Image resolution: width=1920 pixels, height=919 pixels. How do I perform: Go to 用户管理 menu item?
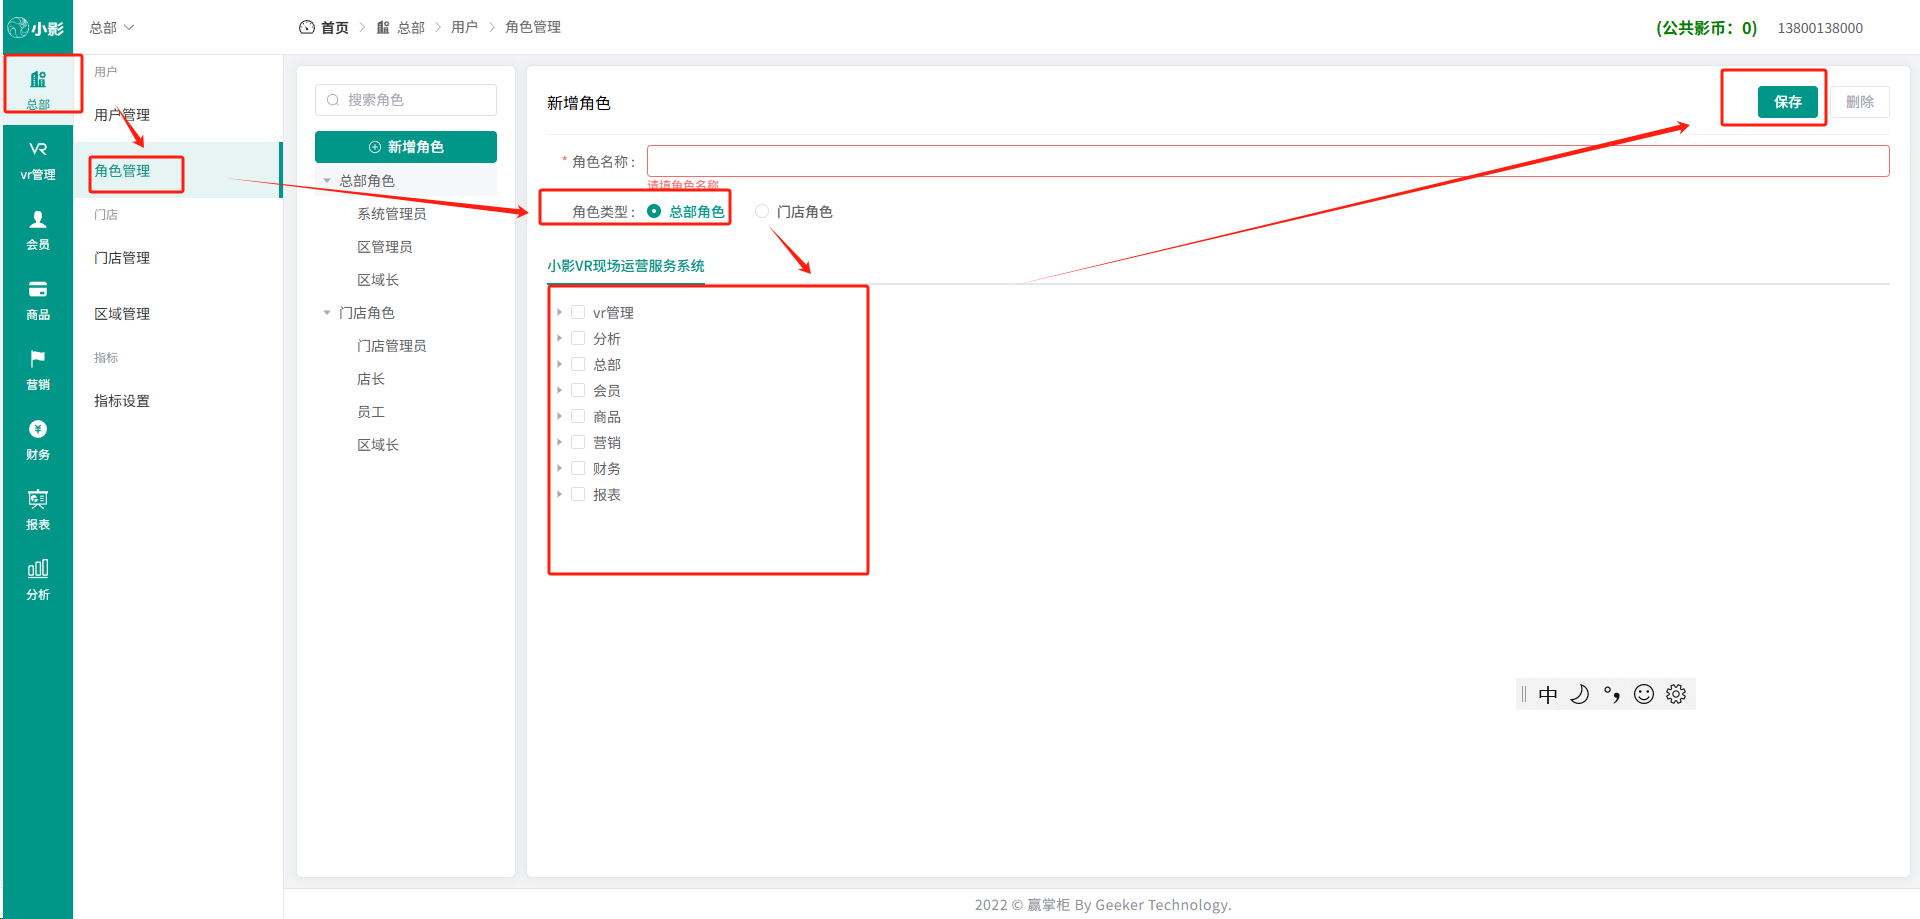click(122, 115)
